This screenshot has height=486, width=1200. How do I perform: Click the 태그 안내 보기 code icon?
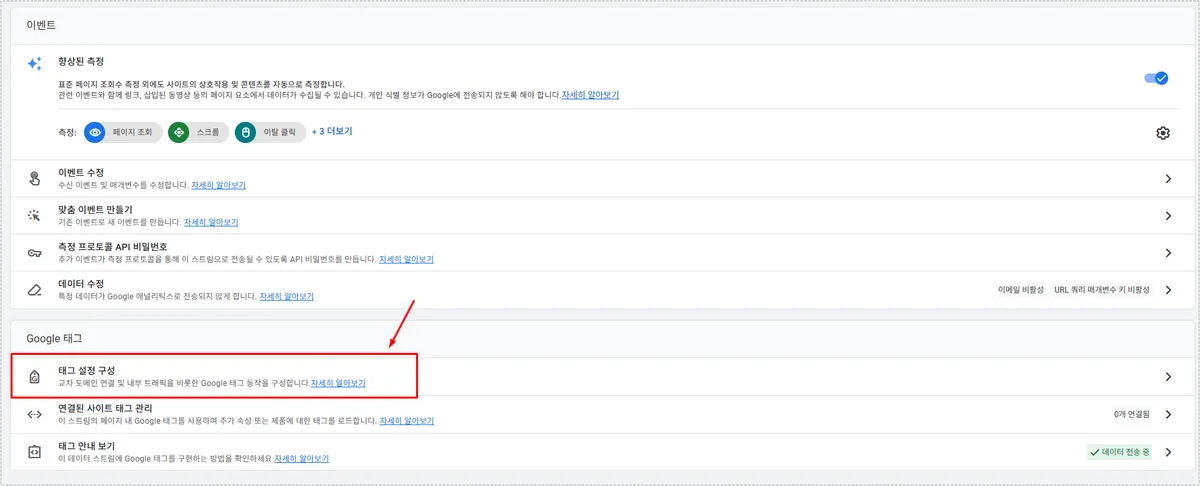pos(34,452)
